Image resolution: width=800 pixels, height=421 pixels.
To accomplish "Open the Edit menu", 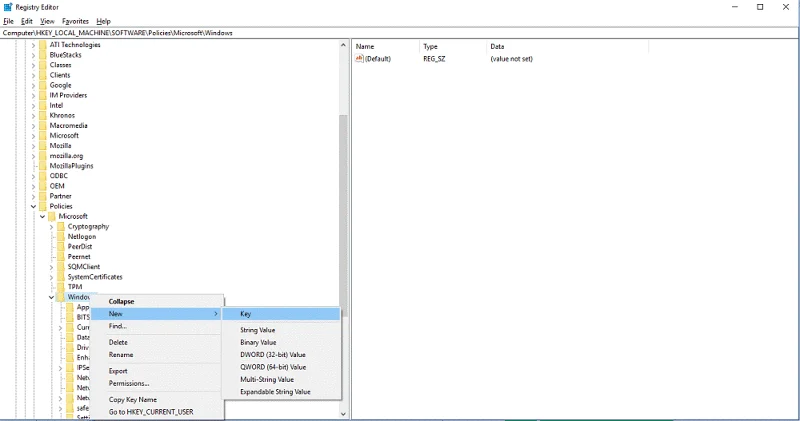I will coord(27,21).
